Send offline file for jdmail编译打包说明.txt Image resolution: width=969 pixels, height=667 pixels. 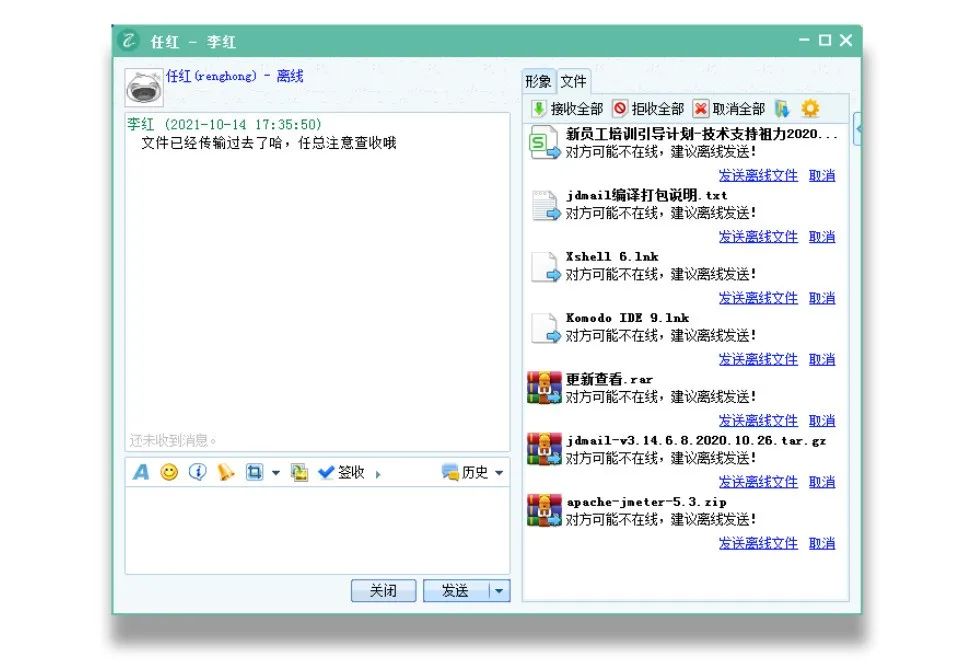click(758, 237)
